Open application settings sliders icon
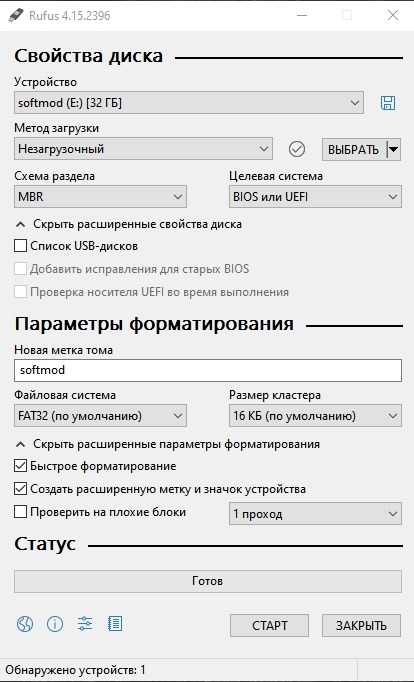Viewport: 414px width, 682px height. point(85,624)
